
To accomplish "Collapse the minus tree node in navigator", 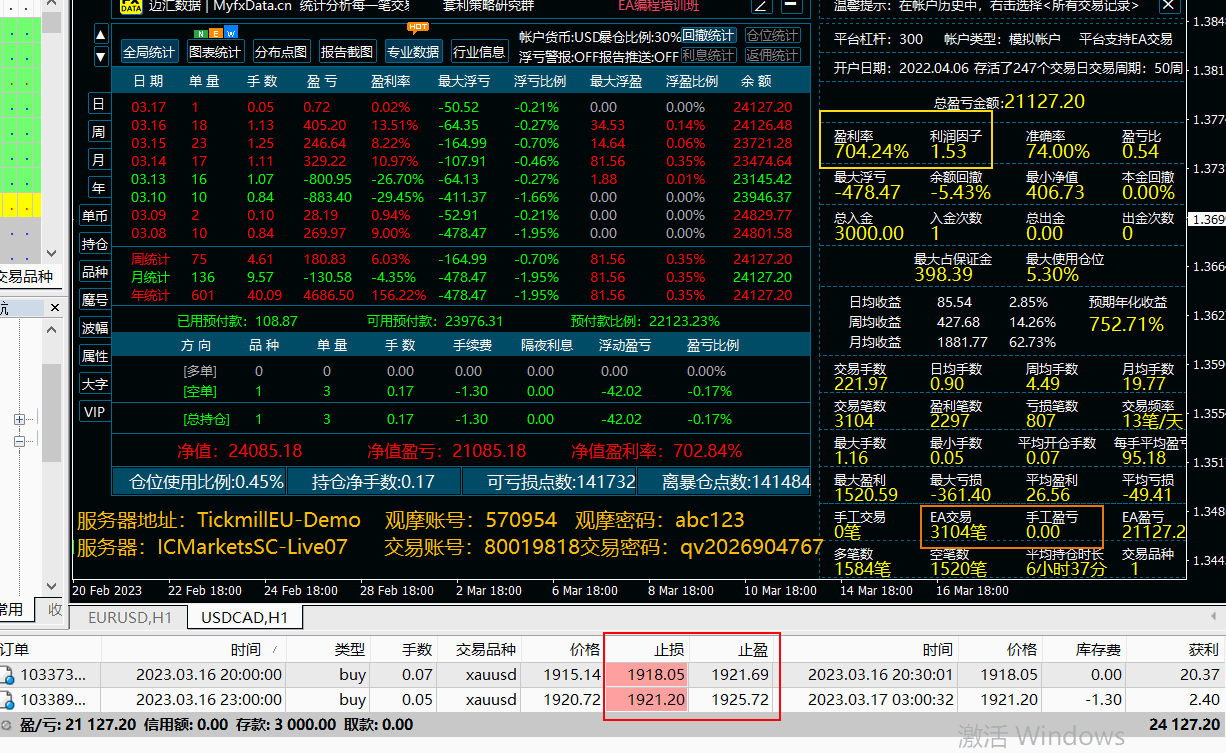I will pyautogui.click(x=19, y=441).
